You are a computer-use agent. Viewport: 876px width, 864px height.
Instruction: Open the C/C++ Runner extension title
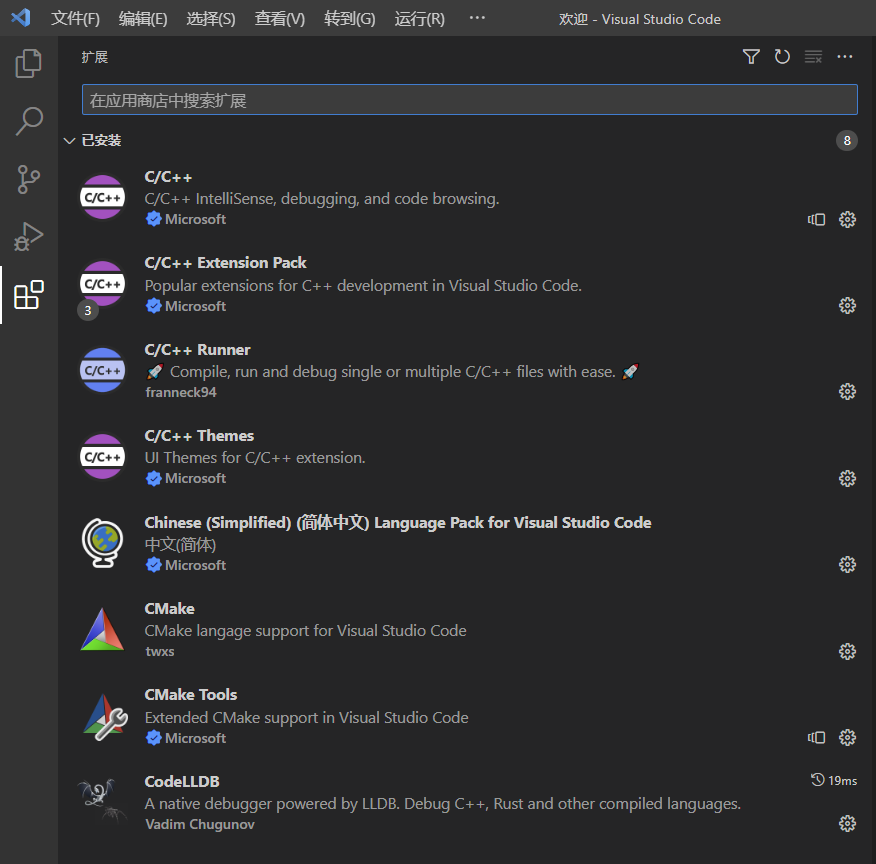pyautogui.click(x=197, y=350)
